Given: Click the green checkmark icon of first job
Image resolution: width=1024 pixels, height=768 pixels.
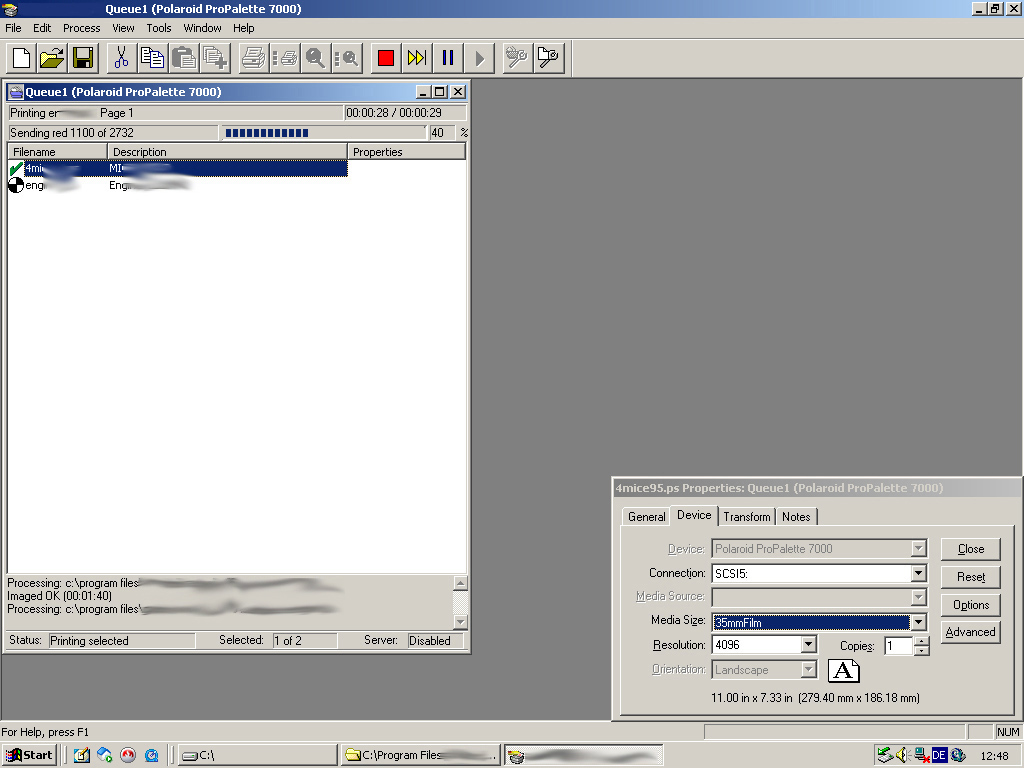Looking at the screenshot, I should click(16, 168).
